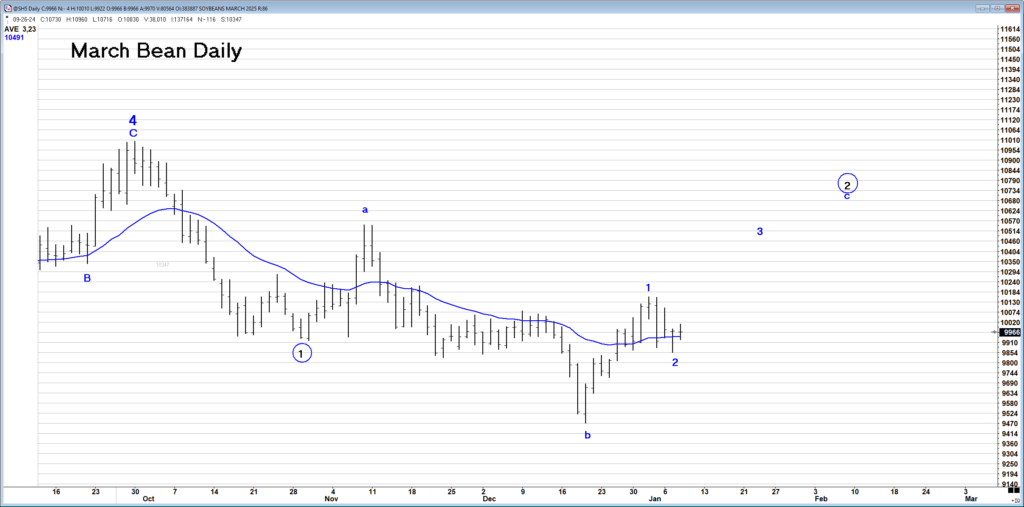This screenshot has width=1024, height=507.
Task: Click the chart window icon in title bar
Action: pyautogui.click(x=7, y=8)
